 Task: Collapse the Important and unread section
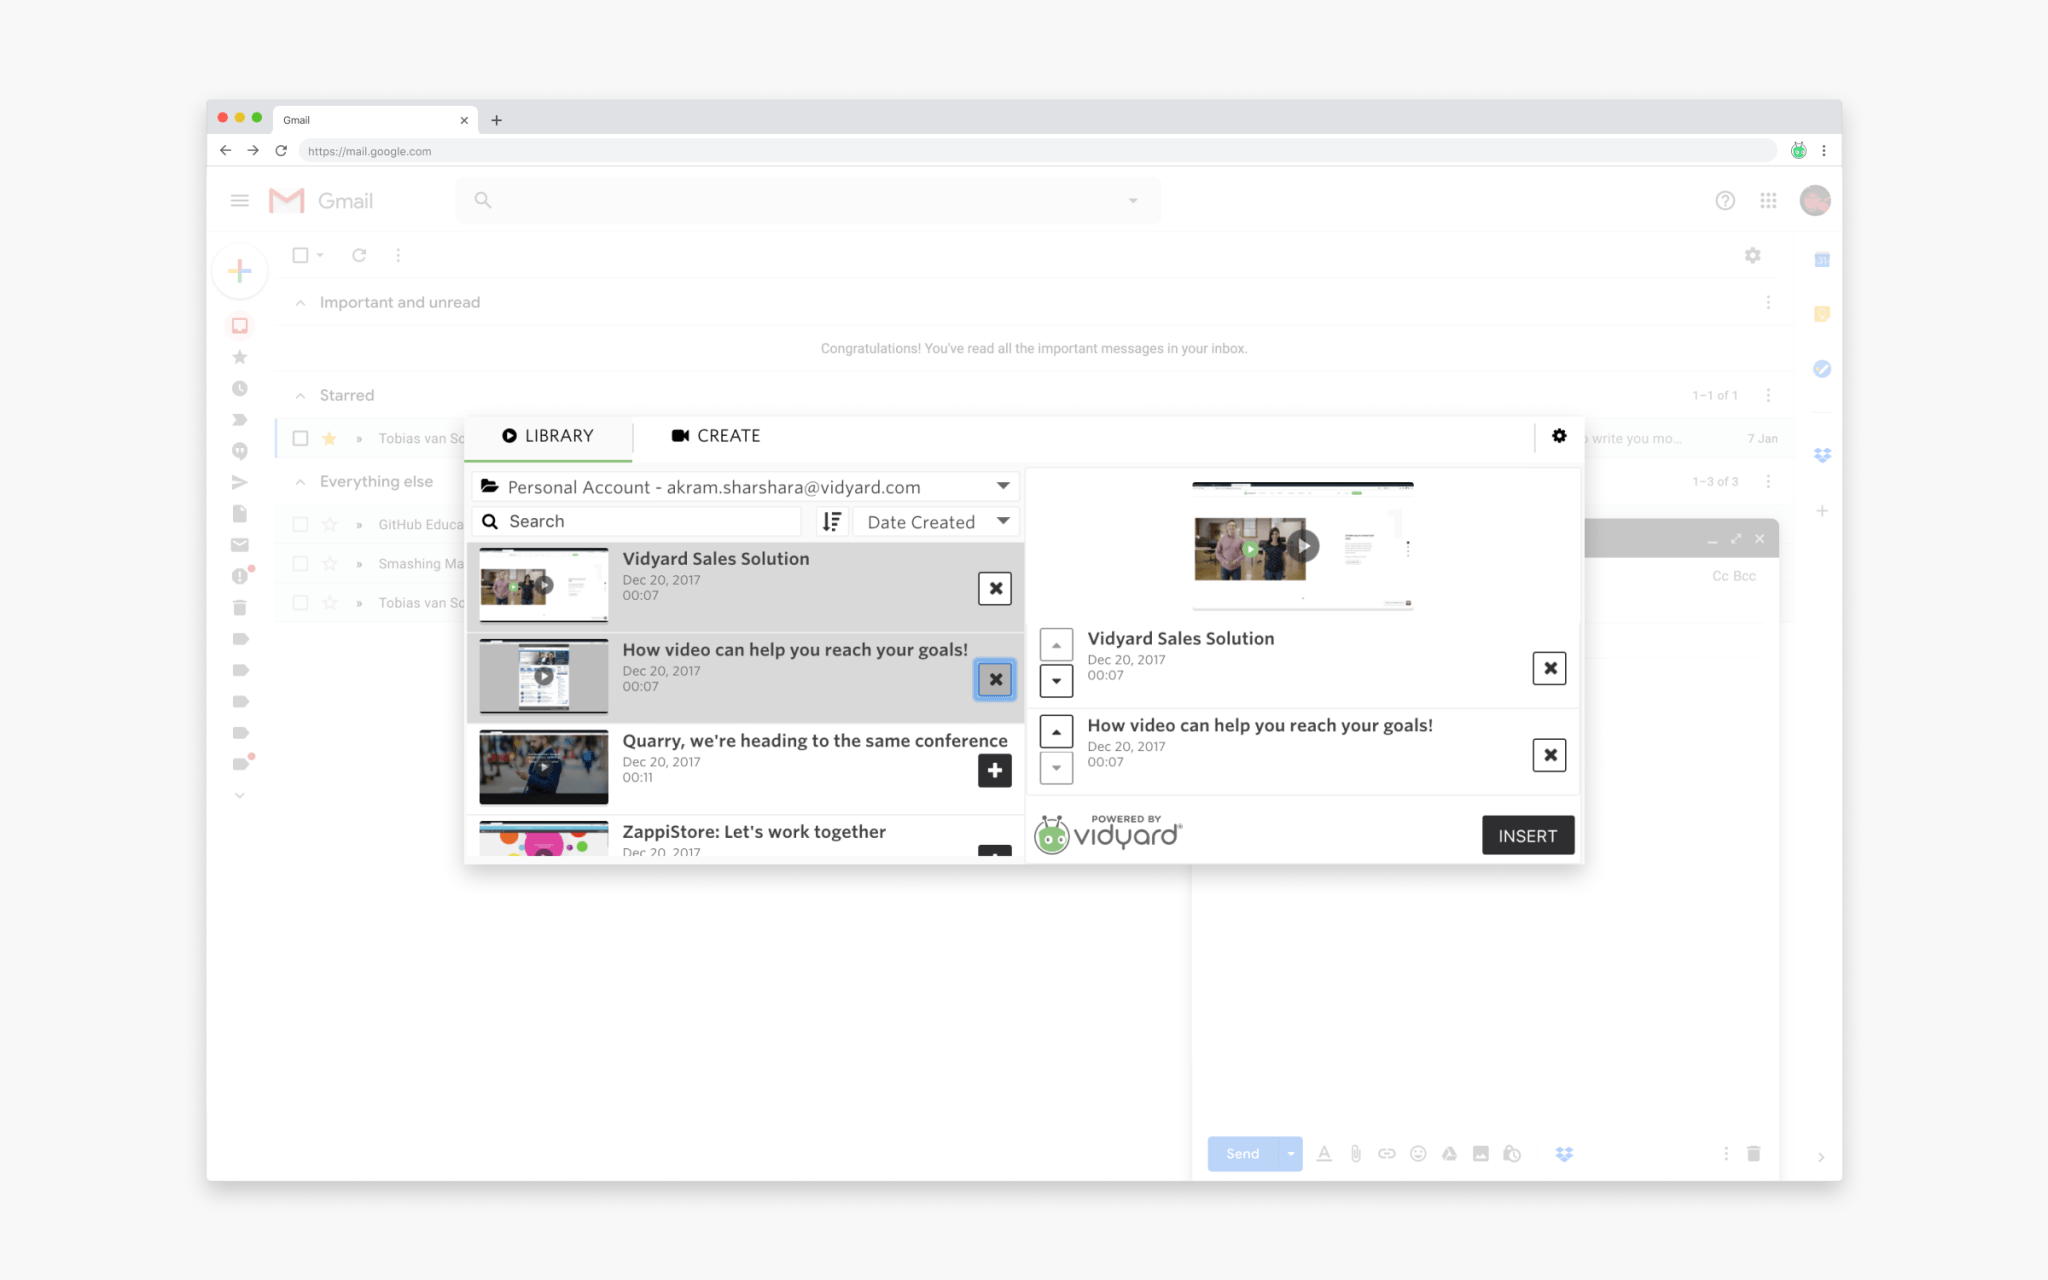pos(300,303)
